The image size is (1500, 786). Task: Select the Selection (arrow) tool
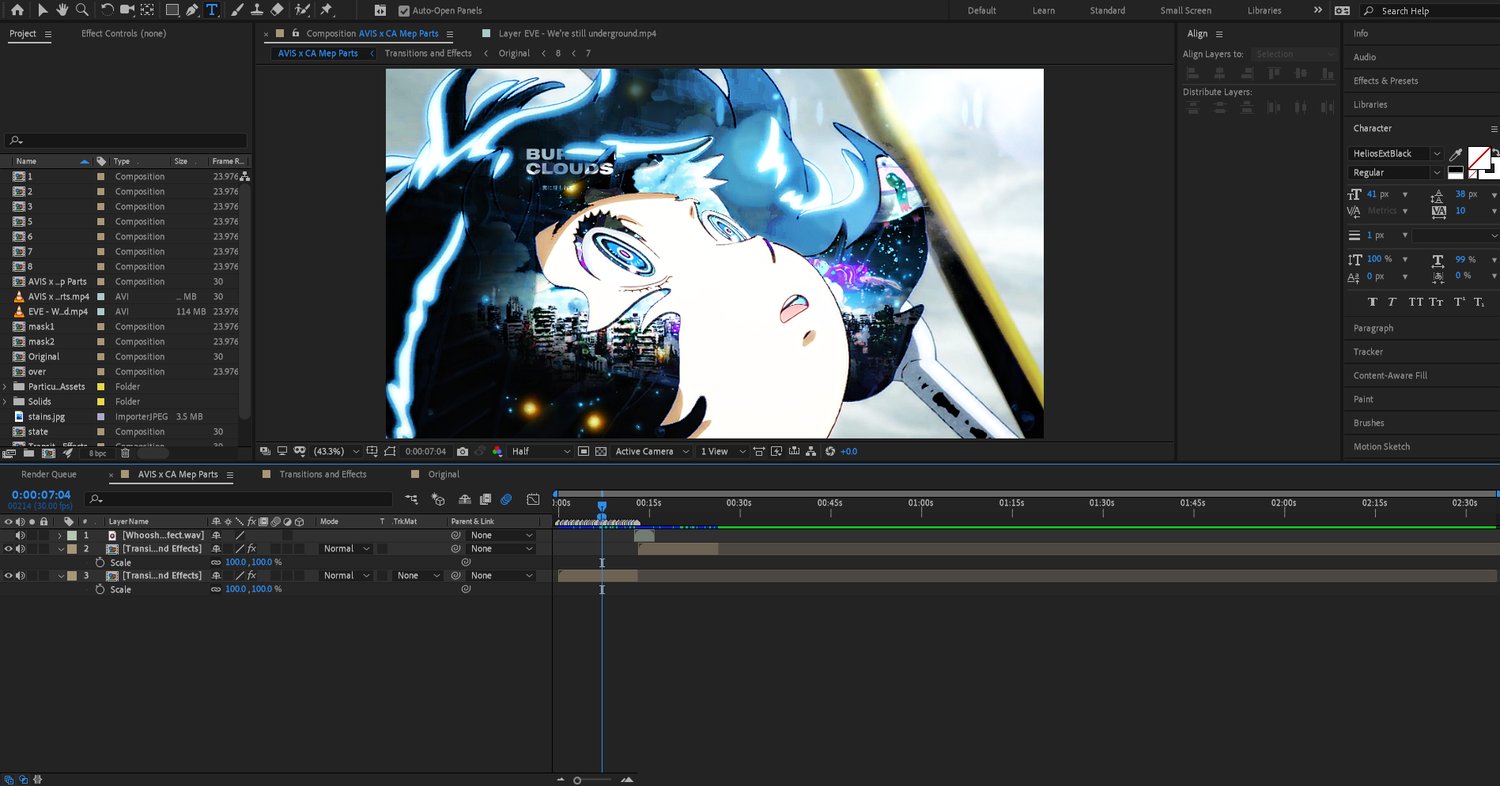pos(42,10)
